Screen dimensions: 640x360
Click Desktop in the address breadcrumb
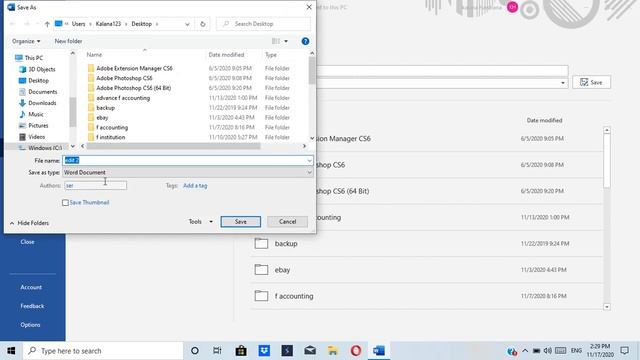(142, 24)
